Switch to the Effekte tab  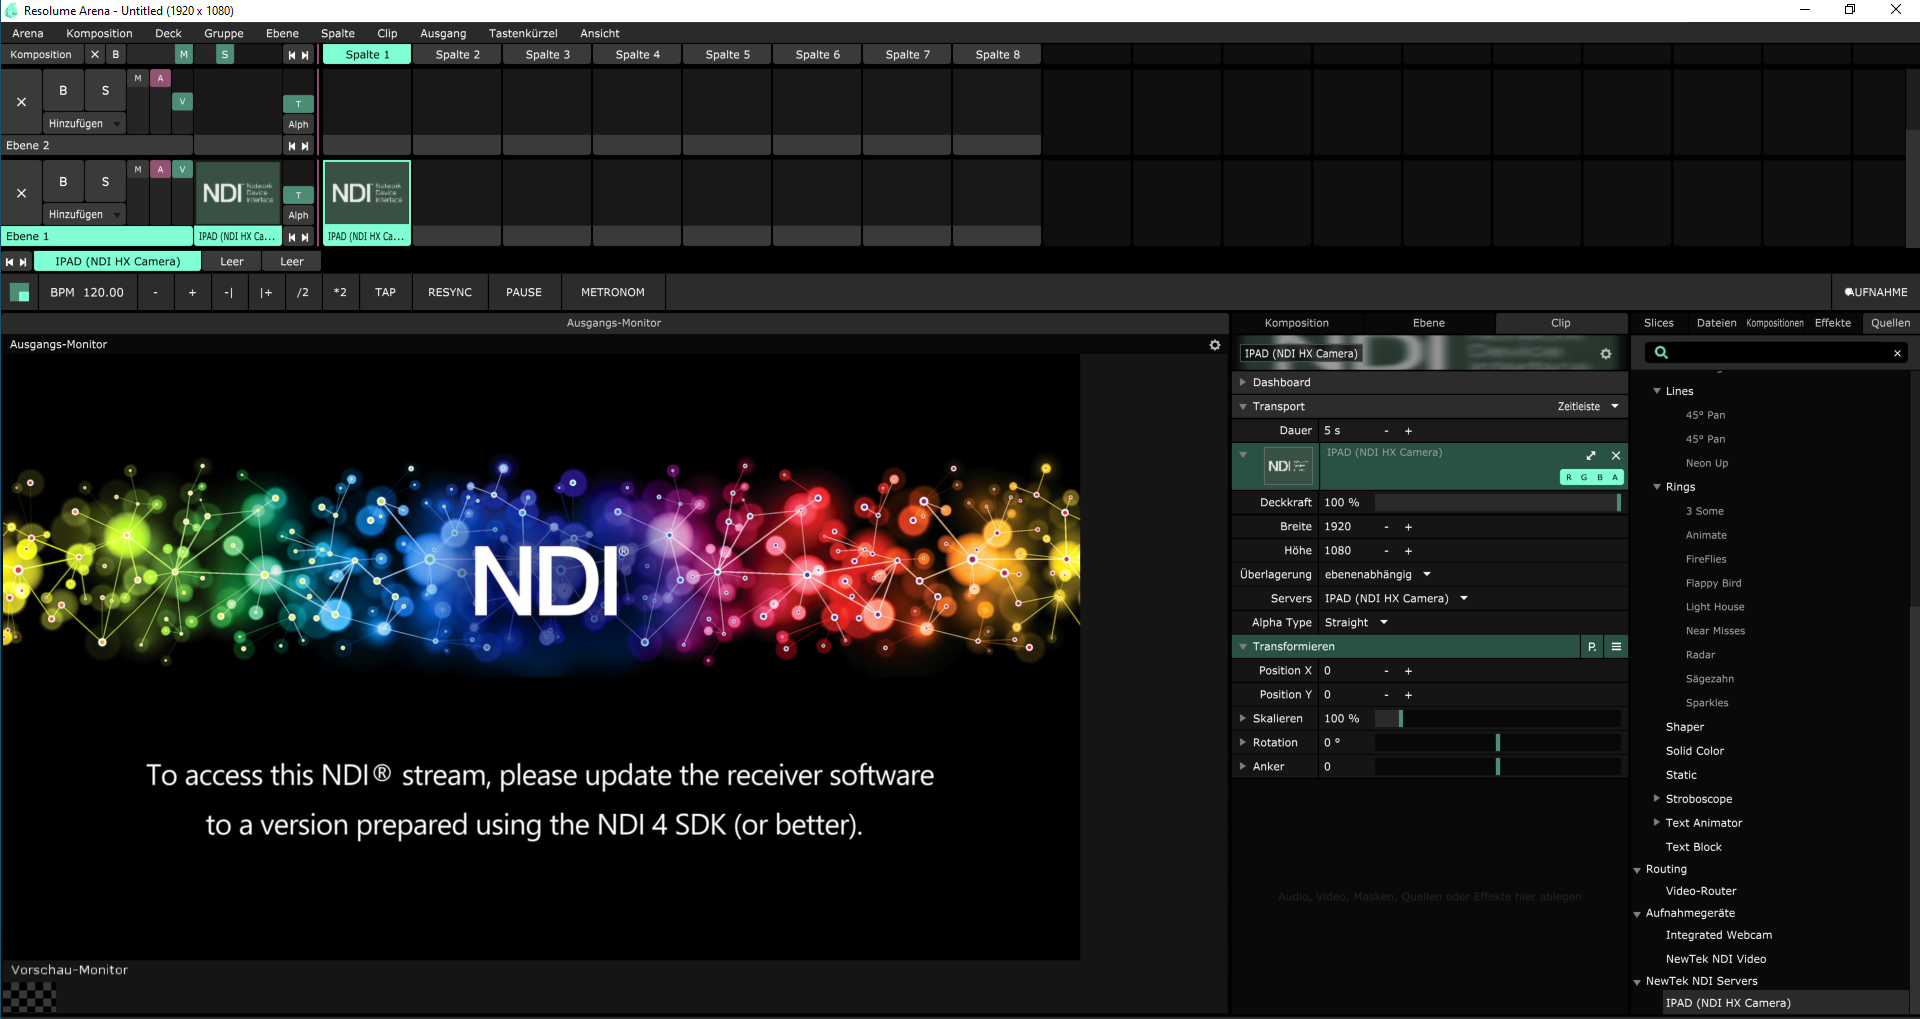pos(1832,323)
